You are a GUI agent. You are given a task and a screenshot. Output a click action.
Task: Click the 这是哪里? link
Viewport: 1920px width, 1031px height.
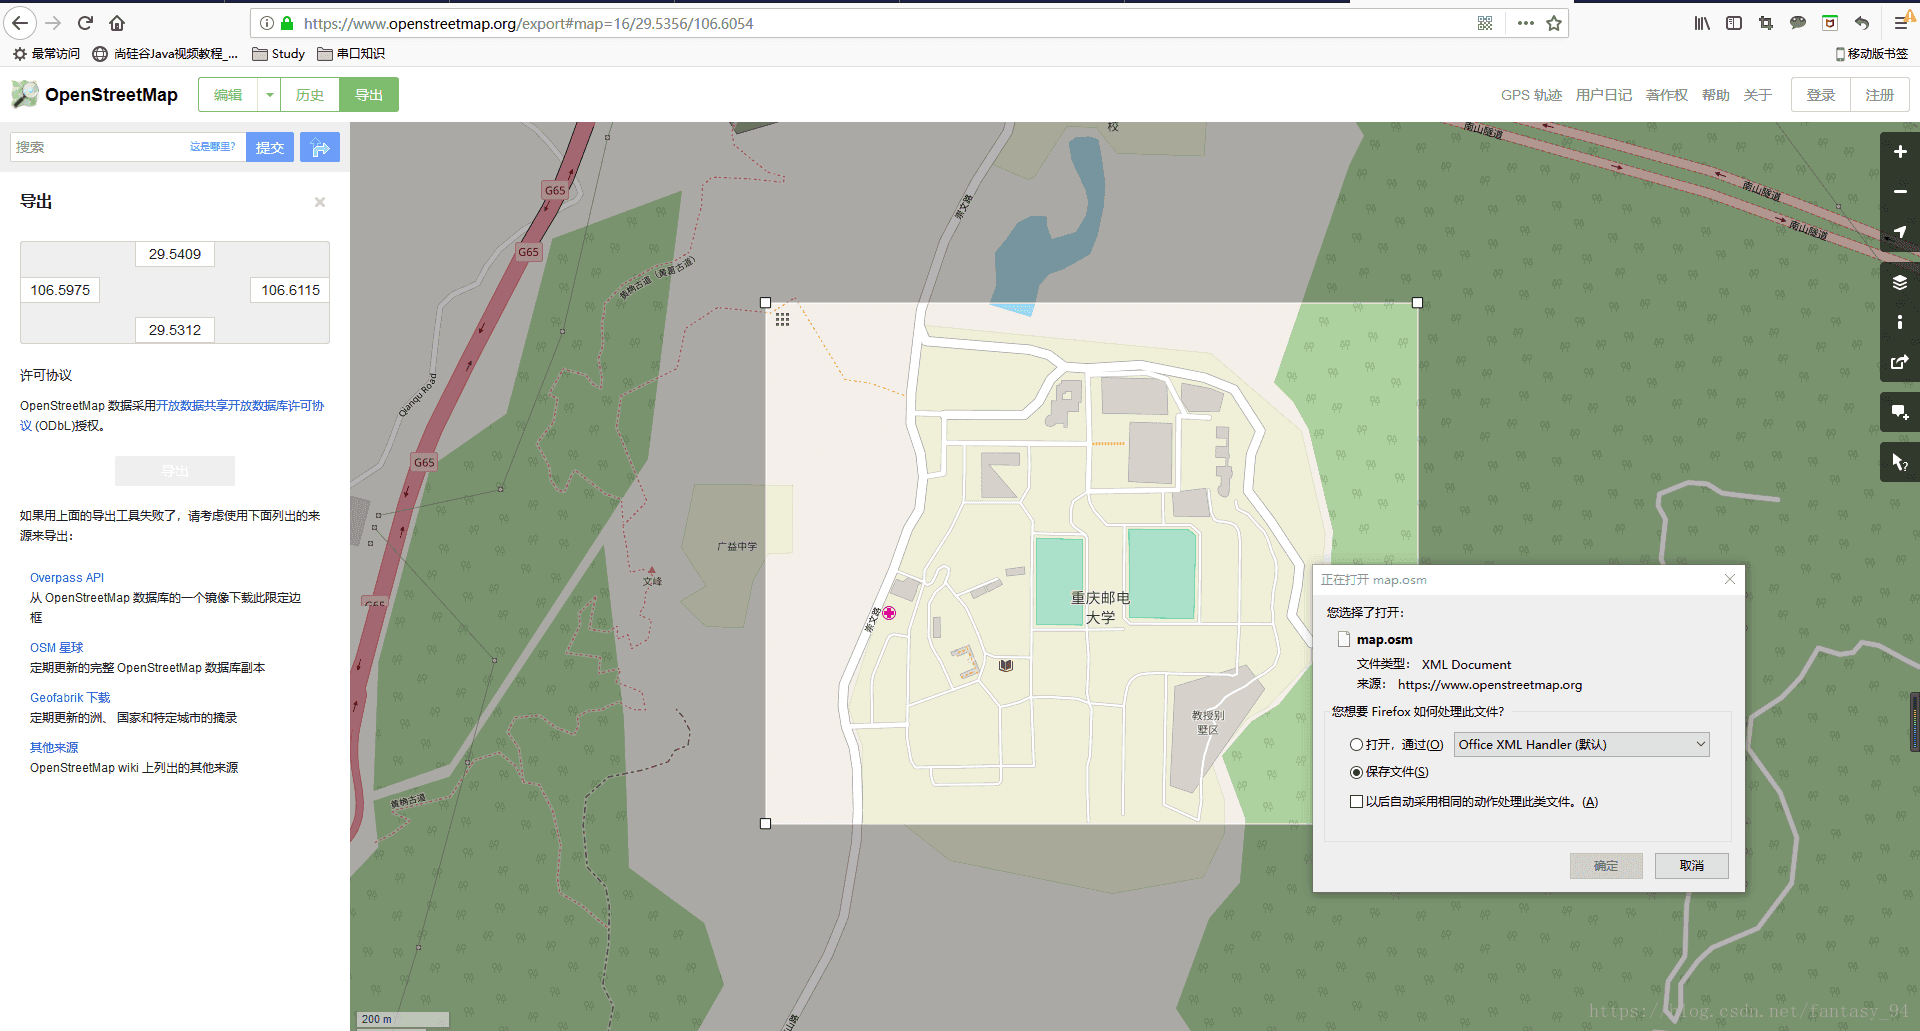pyautogui.click(x=213, y=147)
